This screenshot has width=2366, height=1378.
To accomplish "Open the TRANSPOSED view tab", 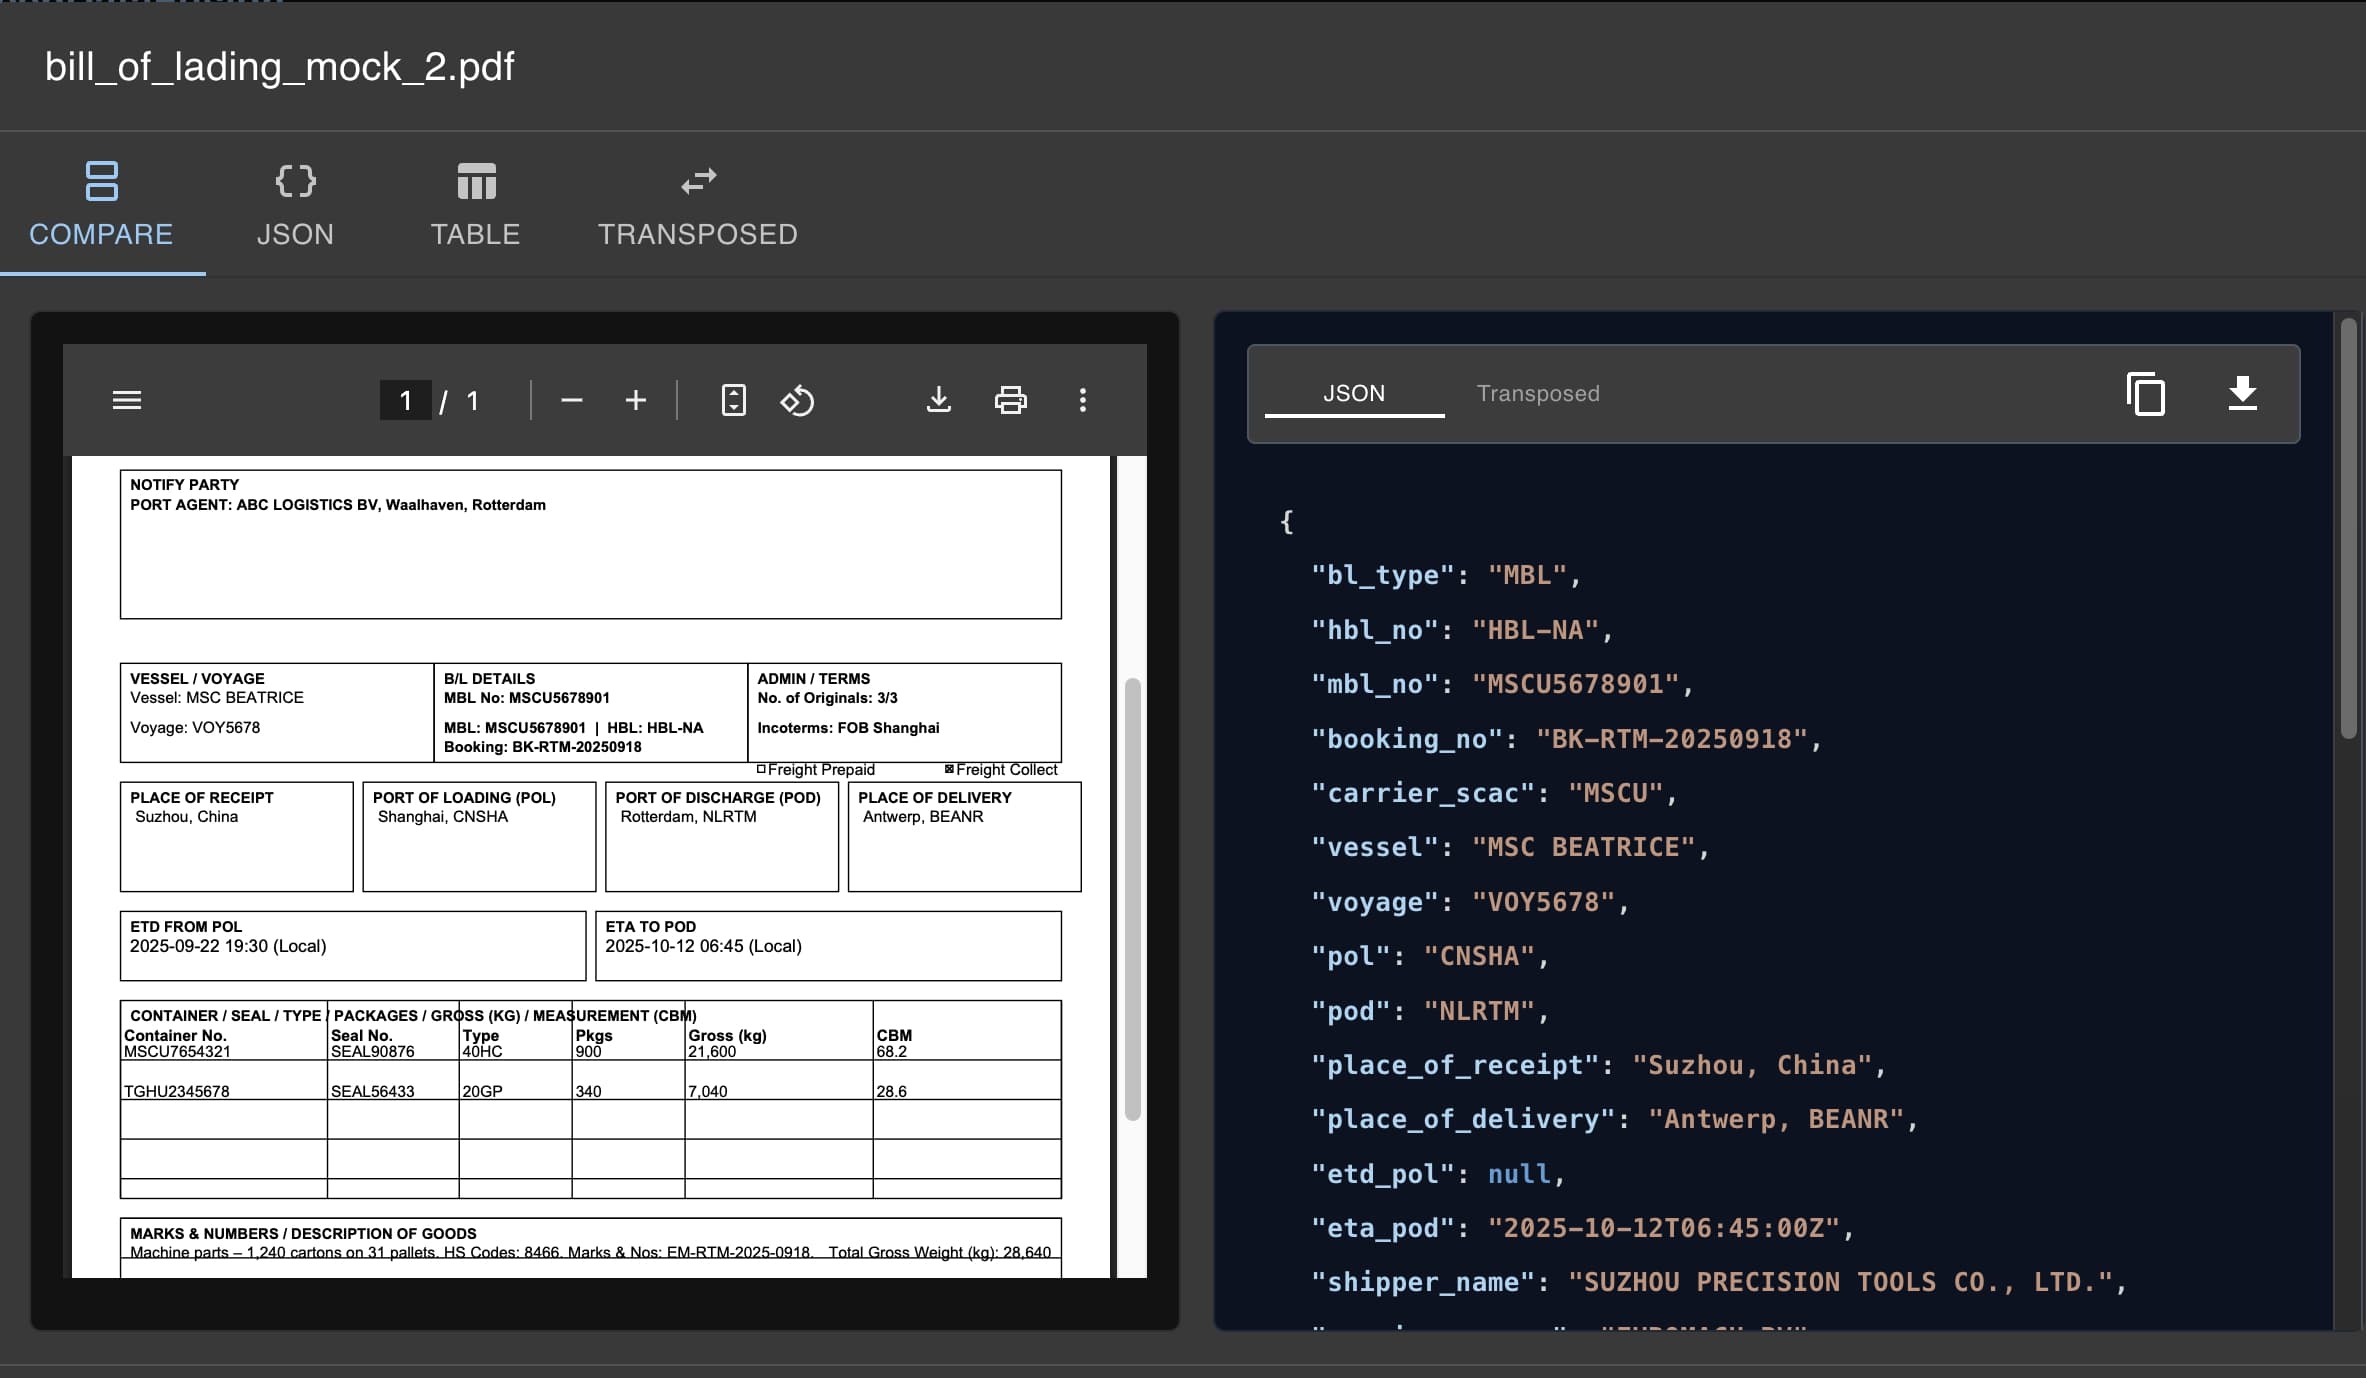I will click(697, 206).
